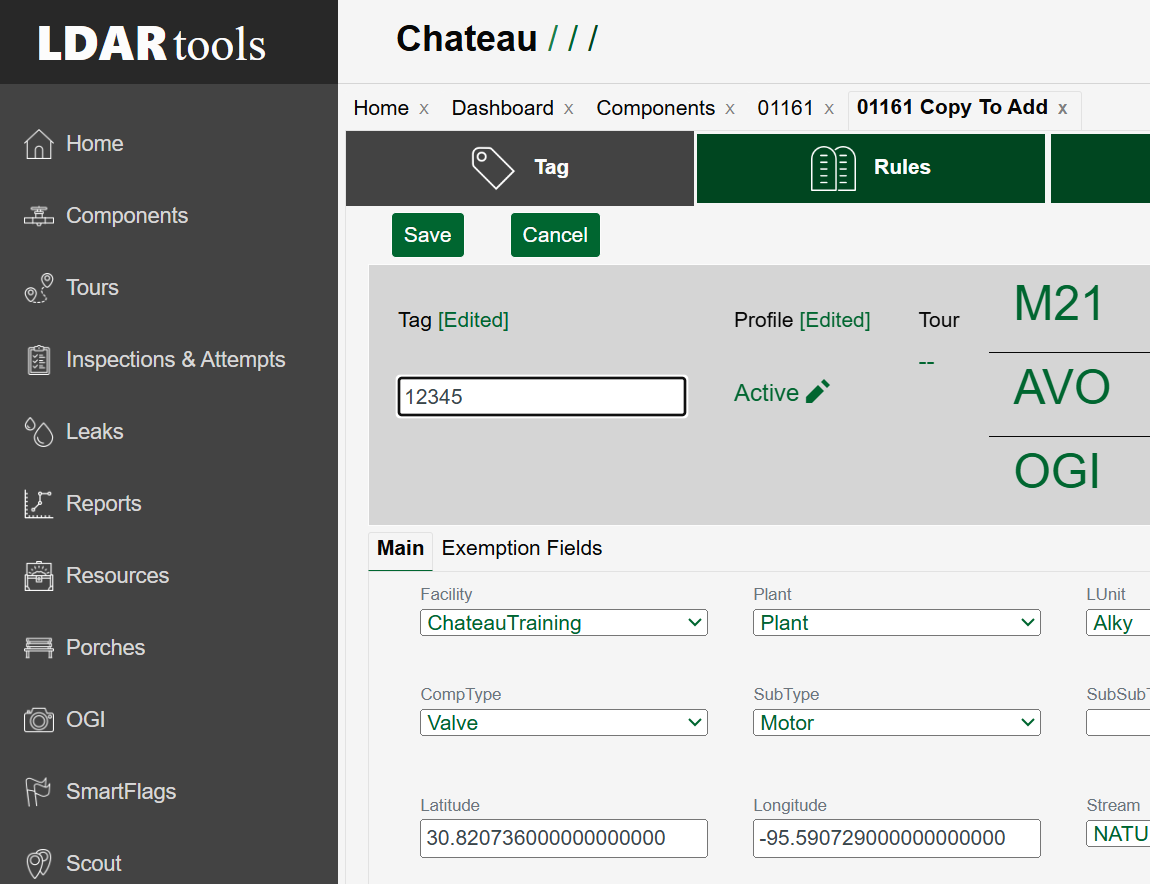Open the Tag section tab

(520, 168)
